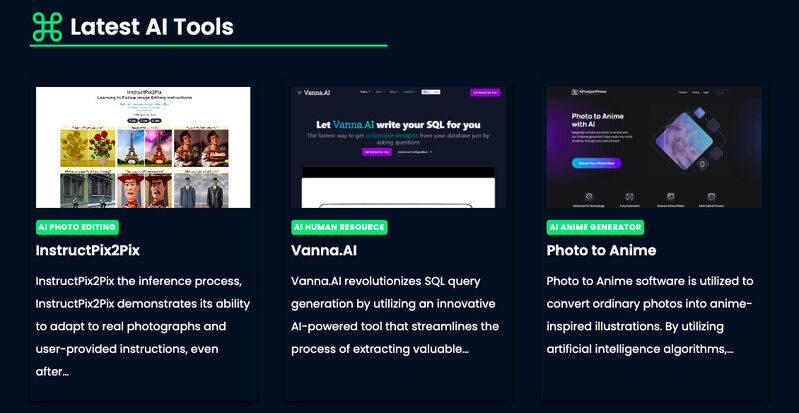The width and height of the screenshot is (799, 413).
Task: Open the Vanna.AI title link
Action: [x=324, y=250]
